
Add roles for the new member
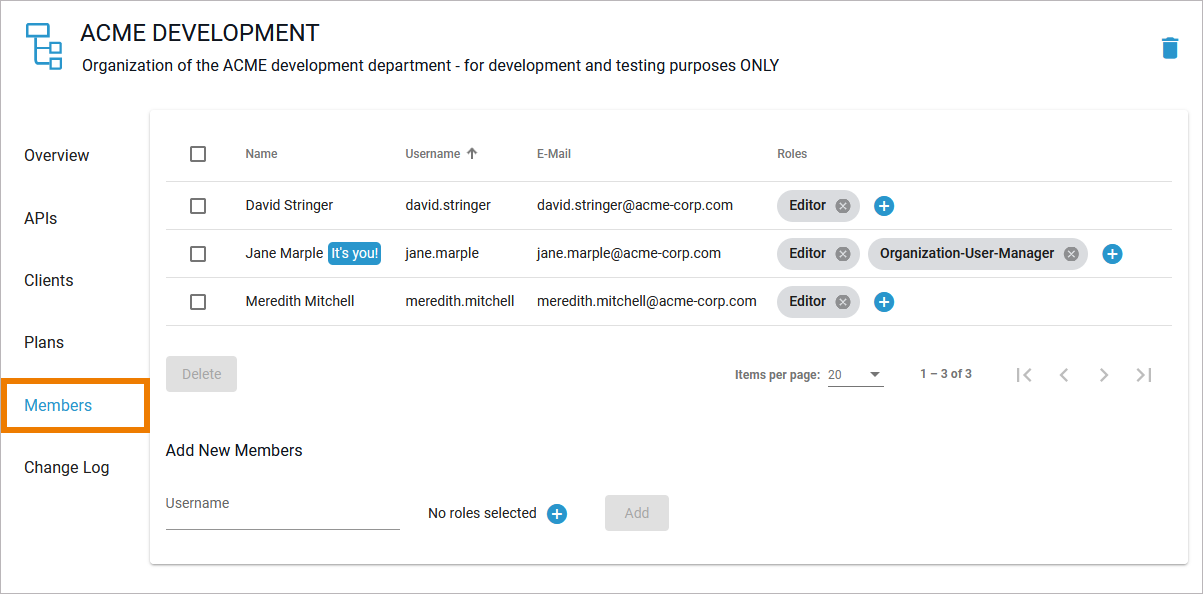(x=557, y=514)
